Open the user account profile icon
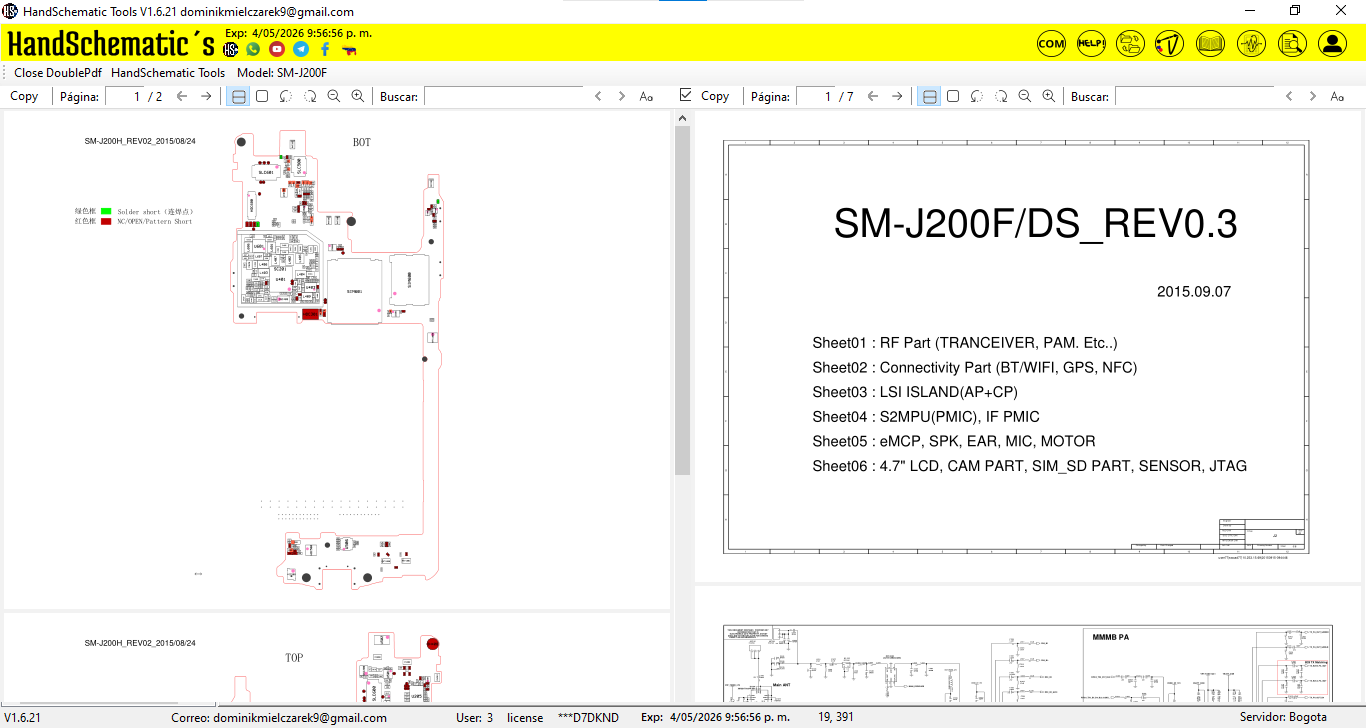Viewport: 1366px width, 728px height. coord(1332,43)
